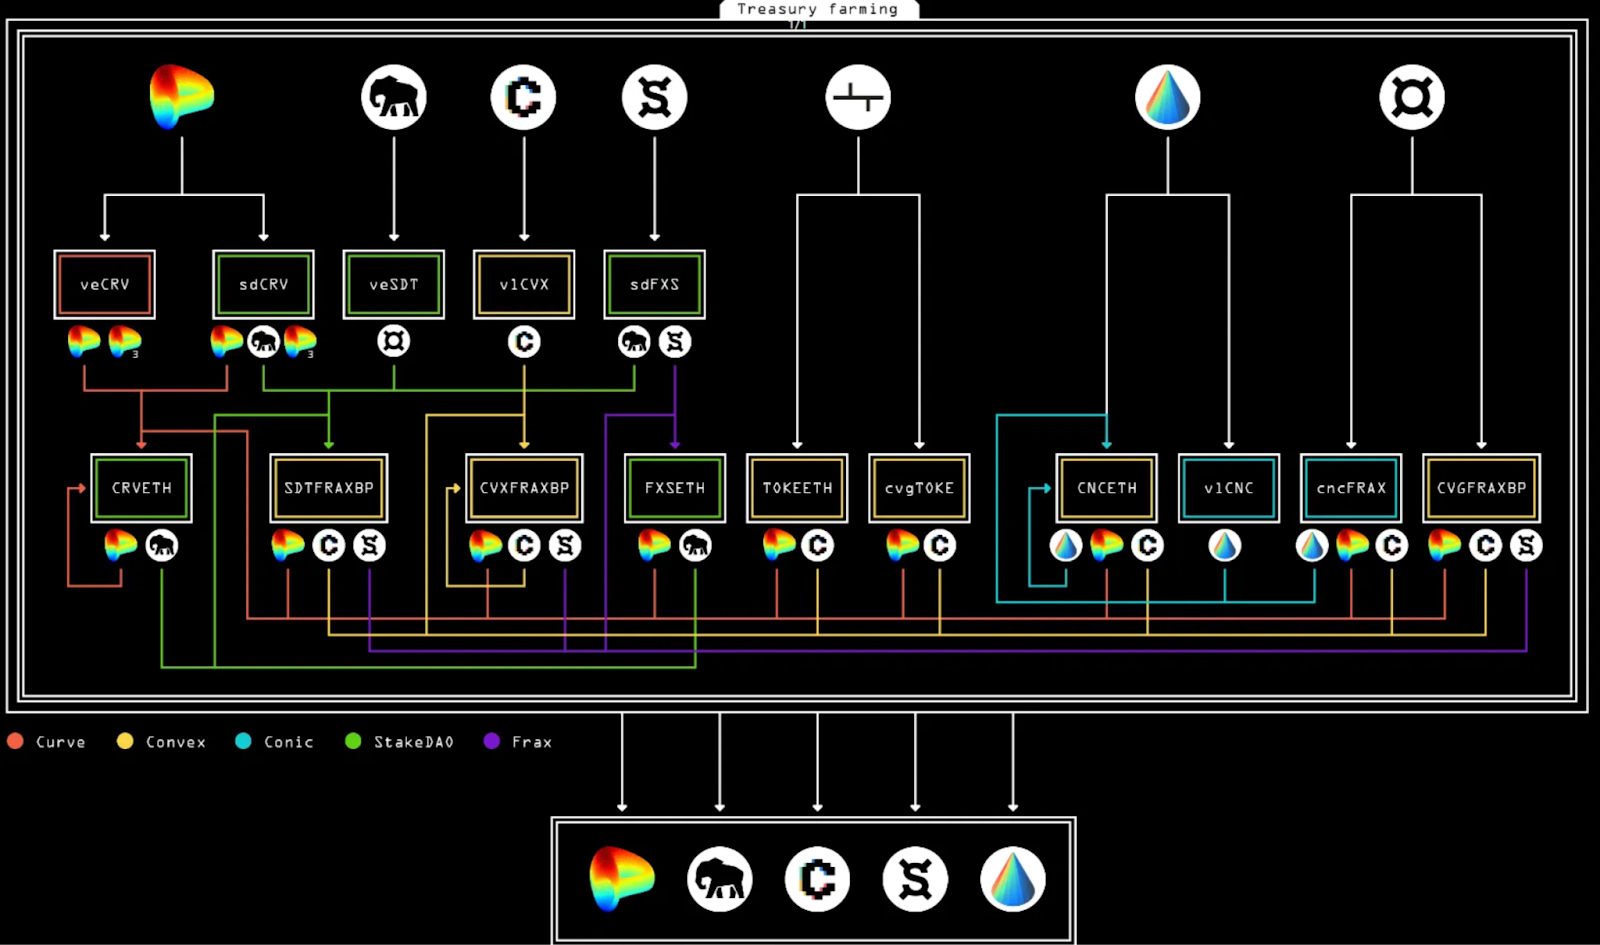Select the large StakeDAO elephant icon at top

pyautogui.click(x=394, y=97)
